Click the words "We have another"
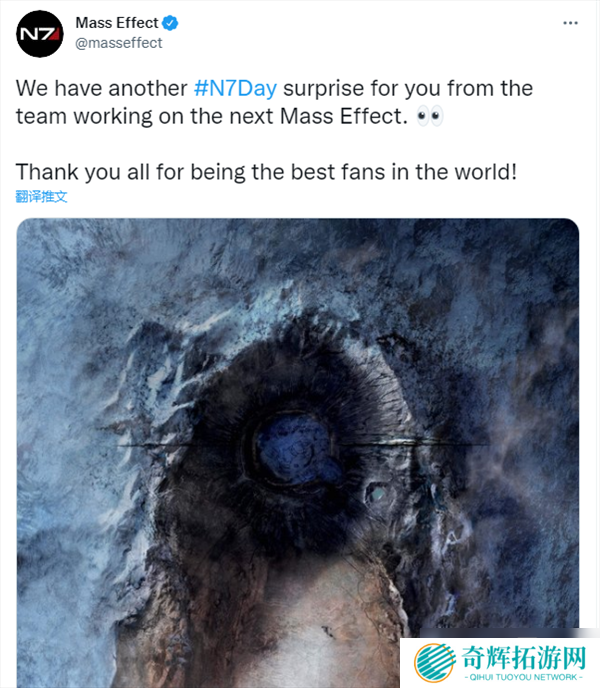This screenshot has height=688, width=600. tap(100, 88)
